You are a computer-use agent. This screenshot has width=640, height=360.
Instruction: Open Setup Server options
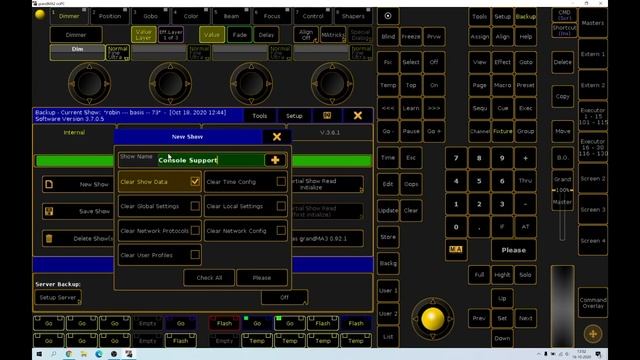tap(58, 297)
